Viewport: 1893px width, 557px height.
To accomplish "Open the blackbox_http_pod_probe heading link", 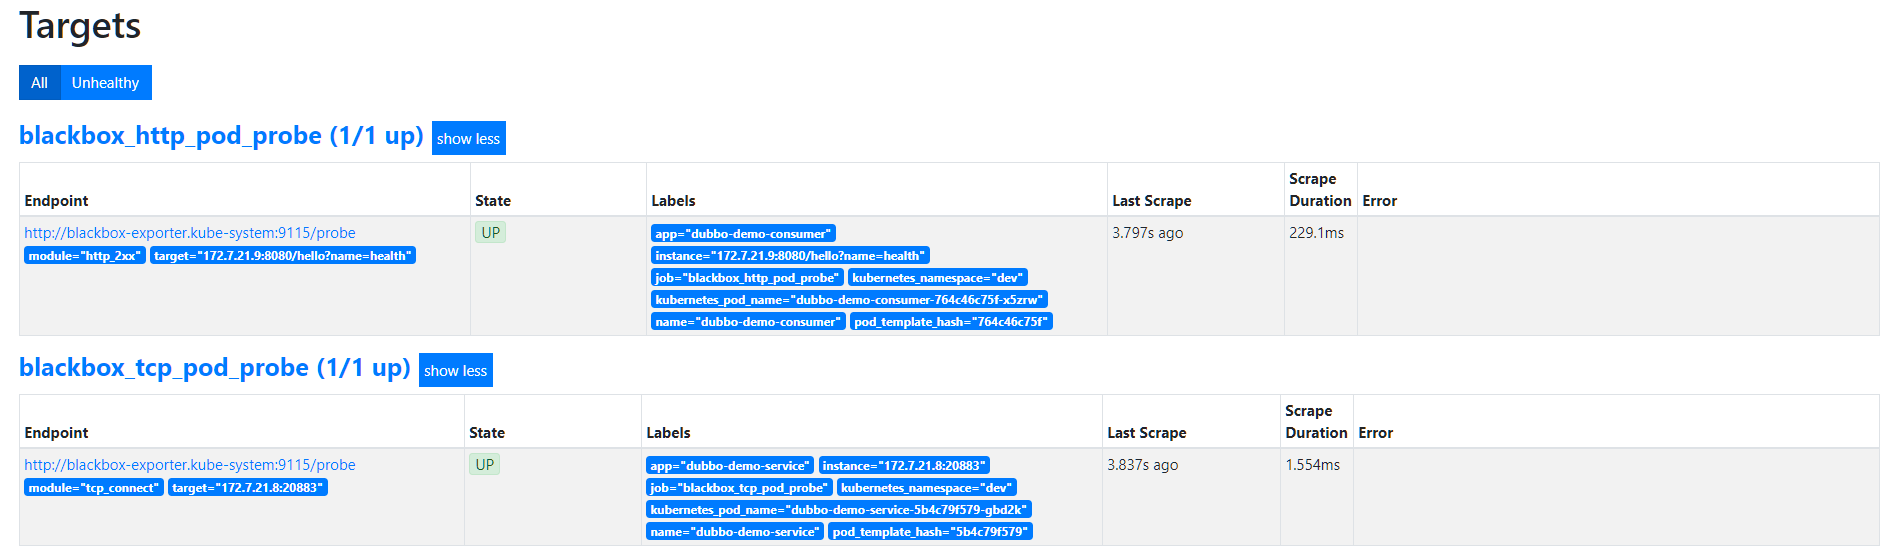I will pyautogui.click(x=221, y=136).
